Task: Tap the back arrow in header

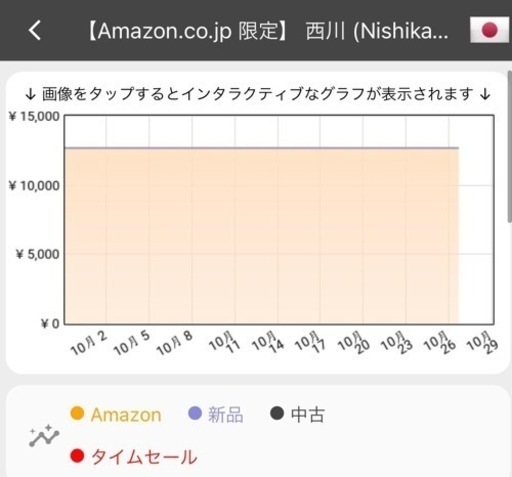Action: [x=35, y=30]
